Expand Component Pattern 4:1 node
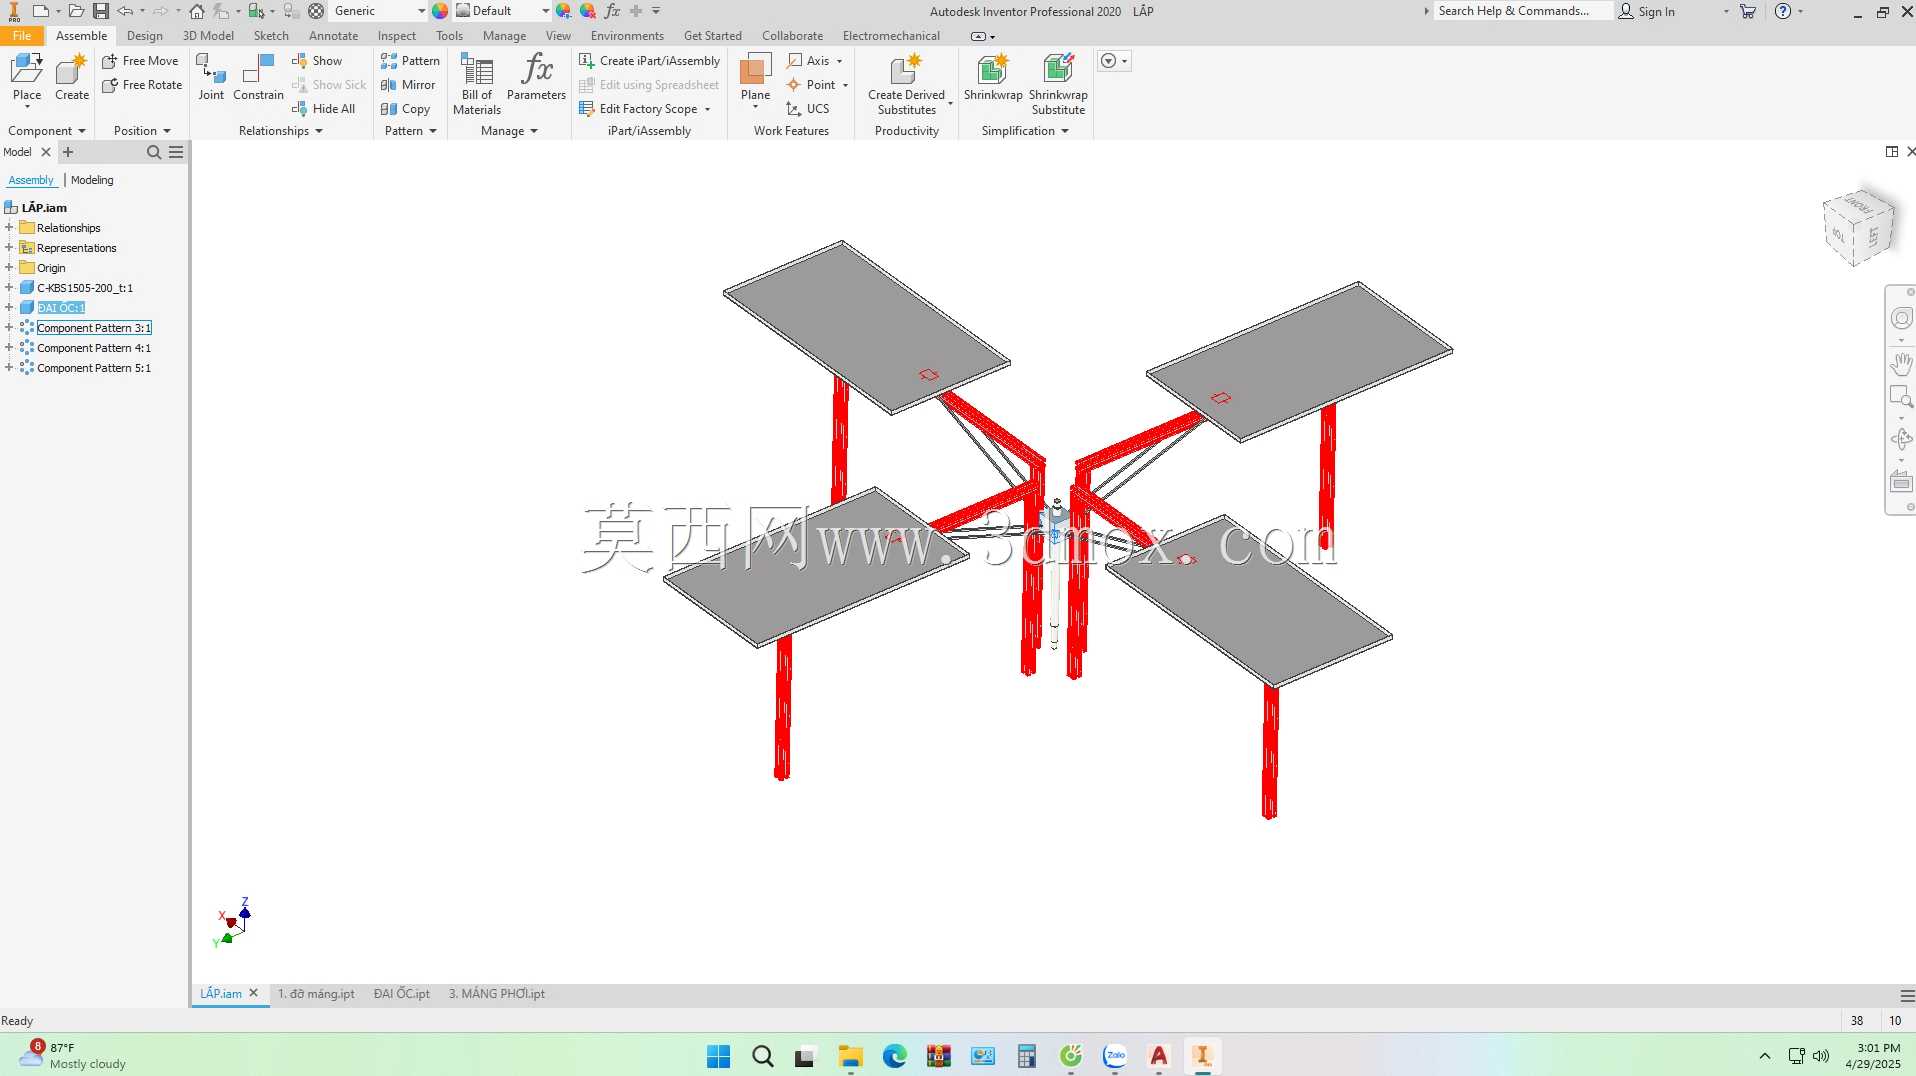Screen dimensions: 1916x1076 click(x=9, y=348)
